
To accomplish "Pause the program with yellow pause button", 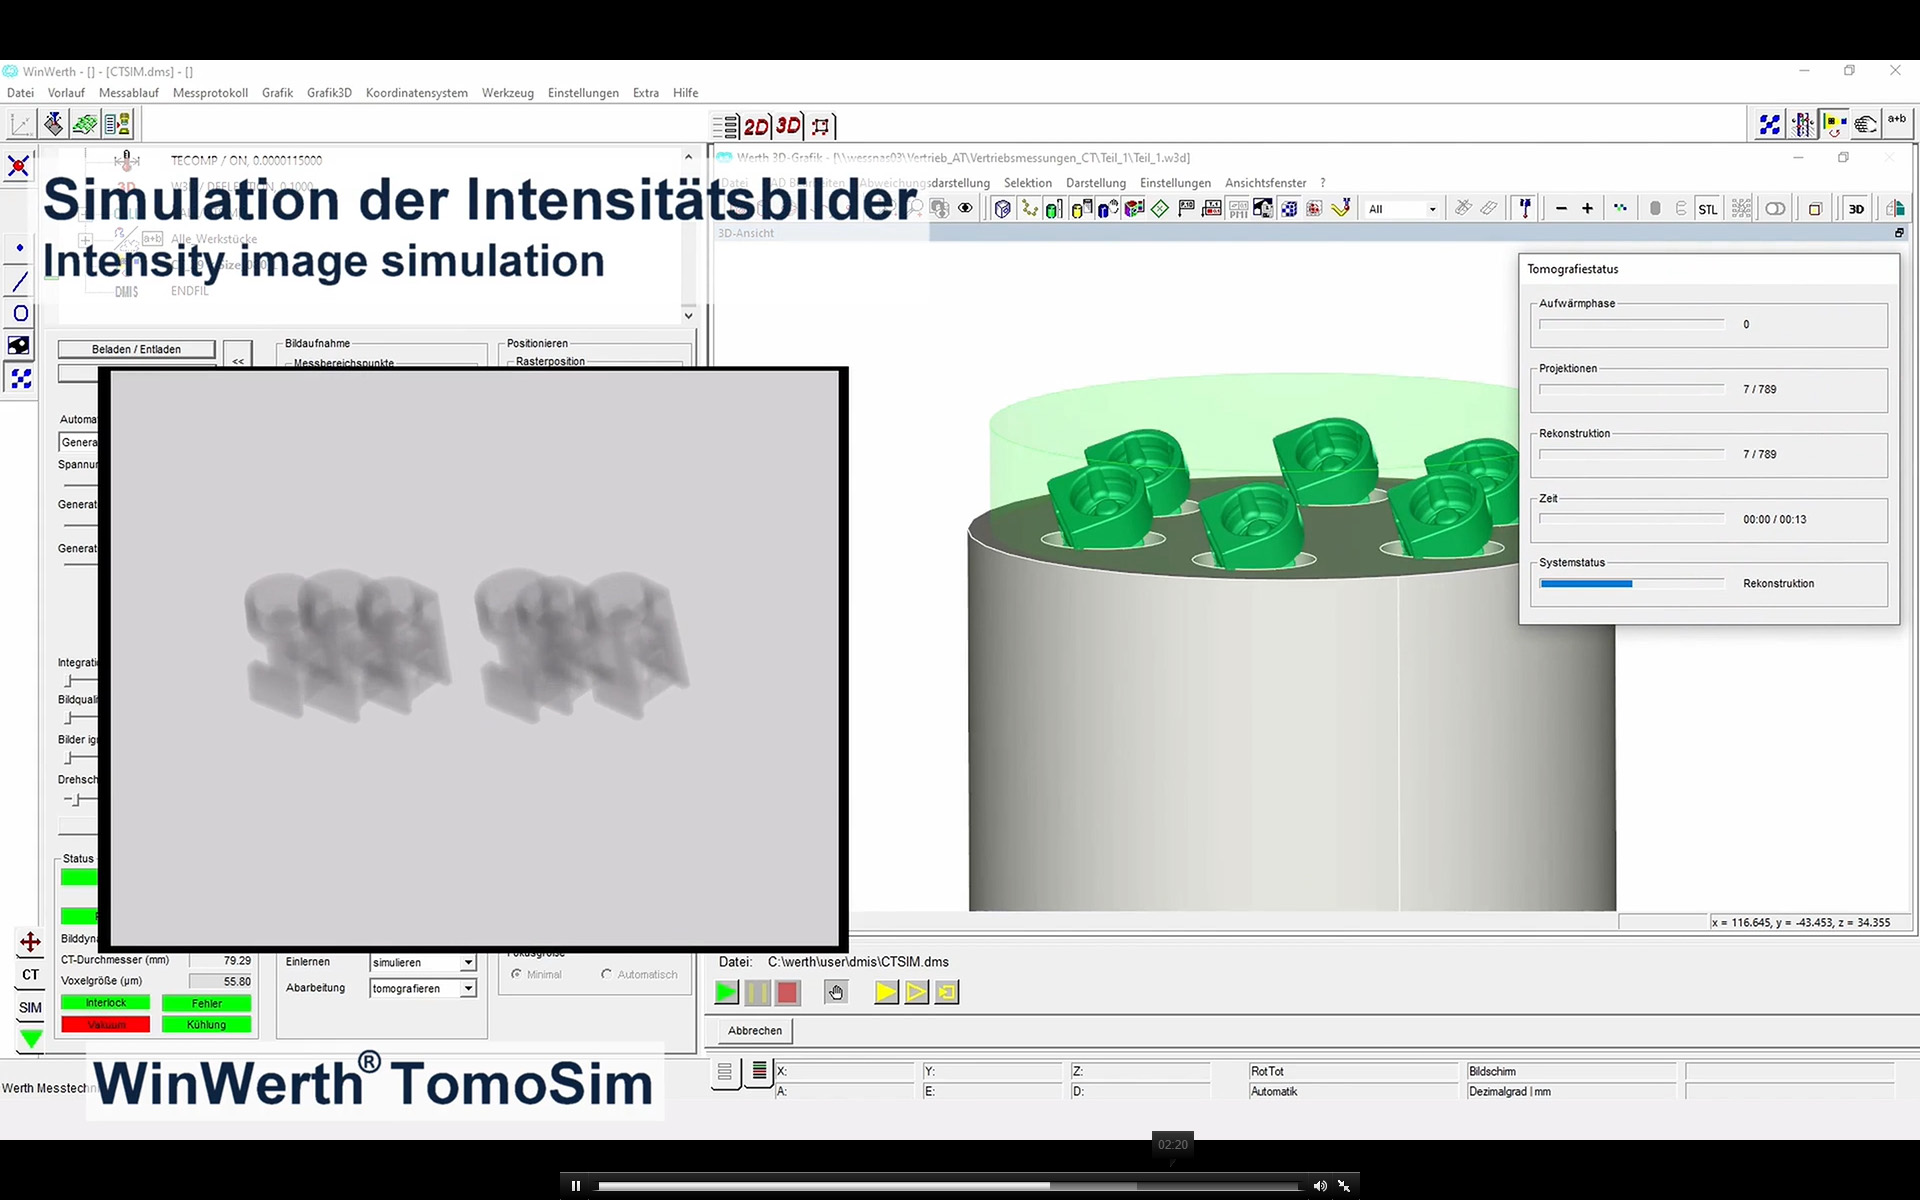I will [x=757, y=992].
